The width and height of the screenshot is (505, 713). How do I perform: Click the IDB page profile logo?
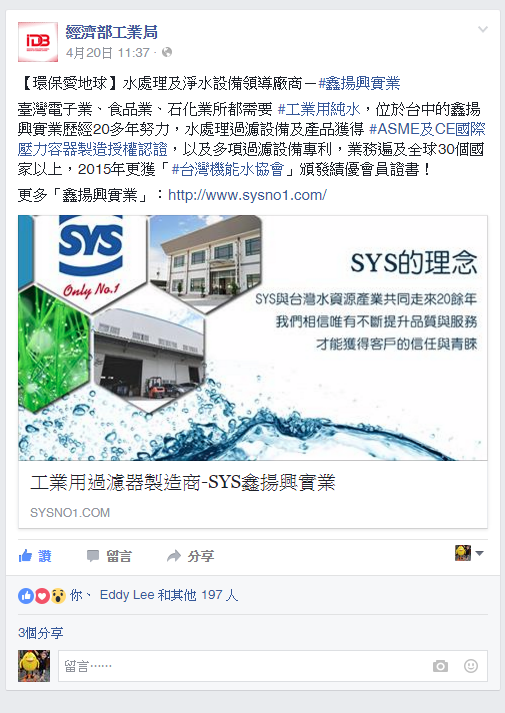tap(38, 42)
